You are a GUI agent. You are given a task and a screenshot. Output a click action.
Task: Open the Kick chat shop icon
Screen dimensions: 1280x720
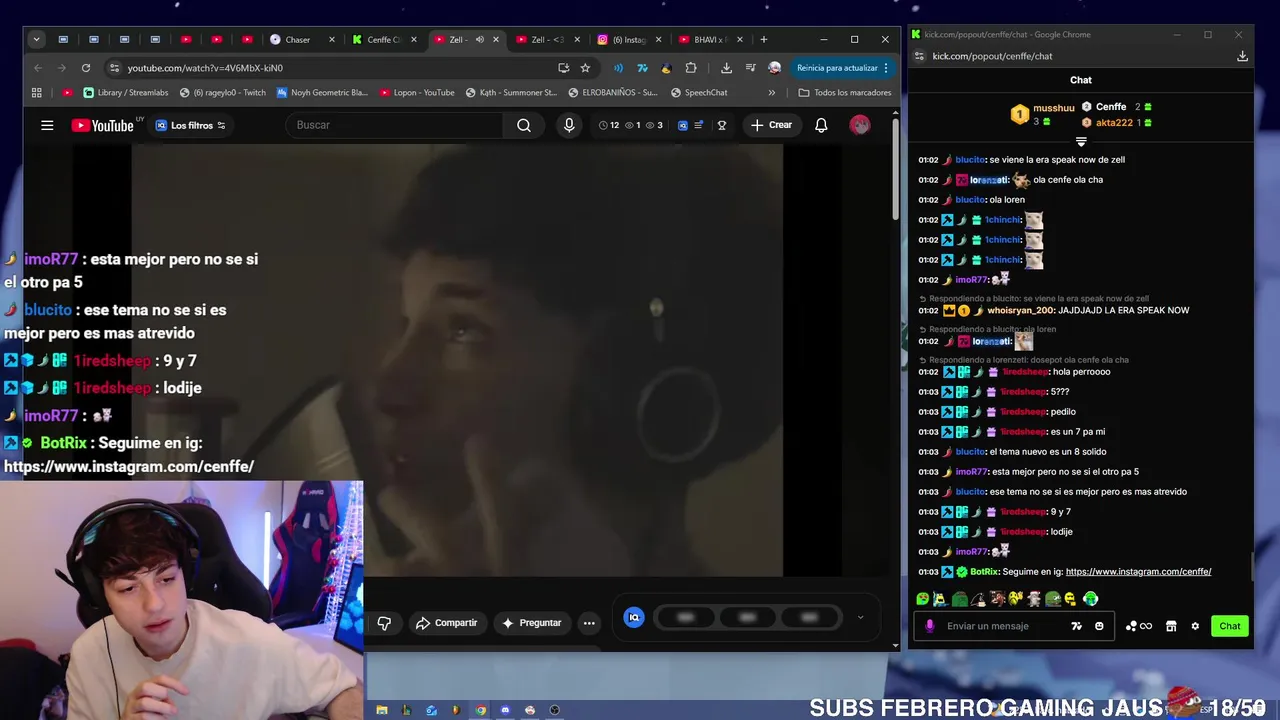coord(1171,626)
